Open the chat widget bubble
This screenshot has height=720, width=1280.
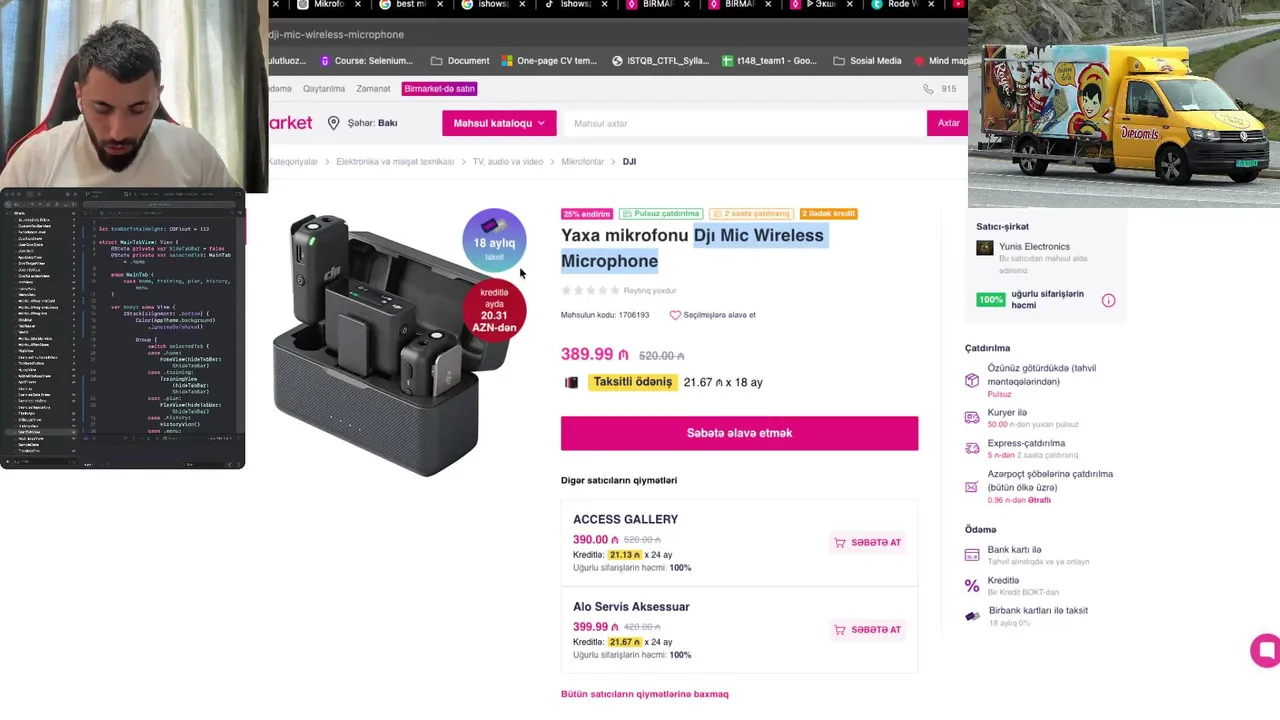tap(1265, 651)
